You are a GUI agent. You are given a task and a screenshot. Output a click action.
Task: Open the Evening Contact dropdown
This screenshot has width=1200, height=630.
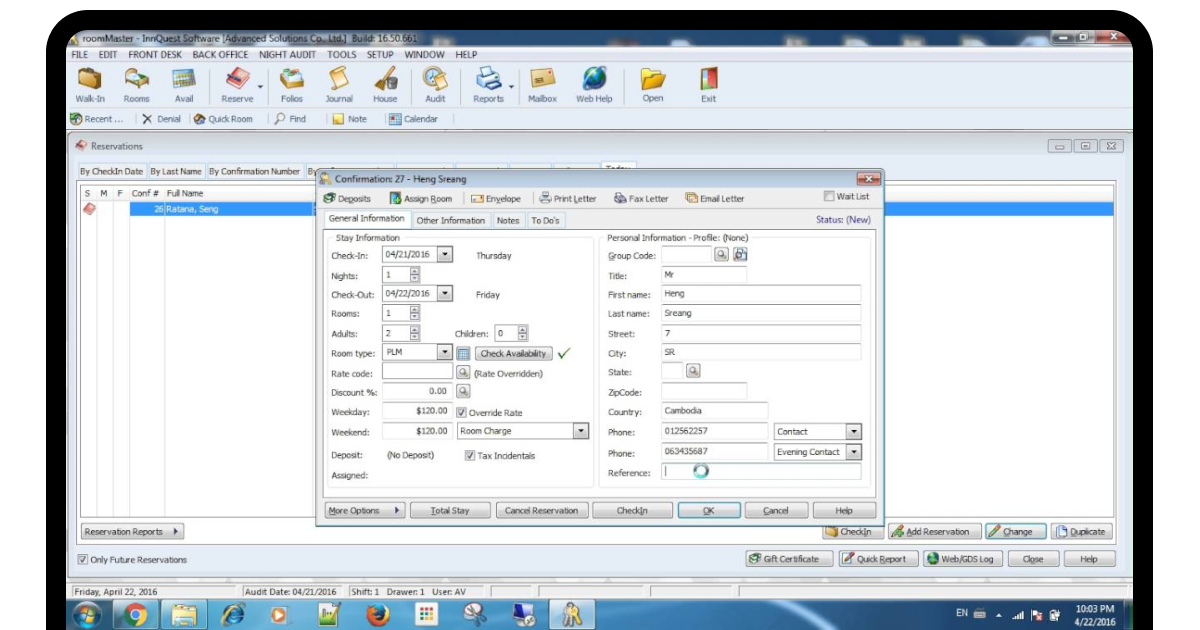click(853, 452)
